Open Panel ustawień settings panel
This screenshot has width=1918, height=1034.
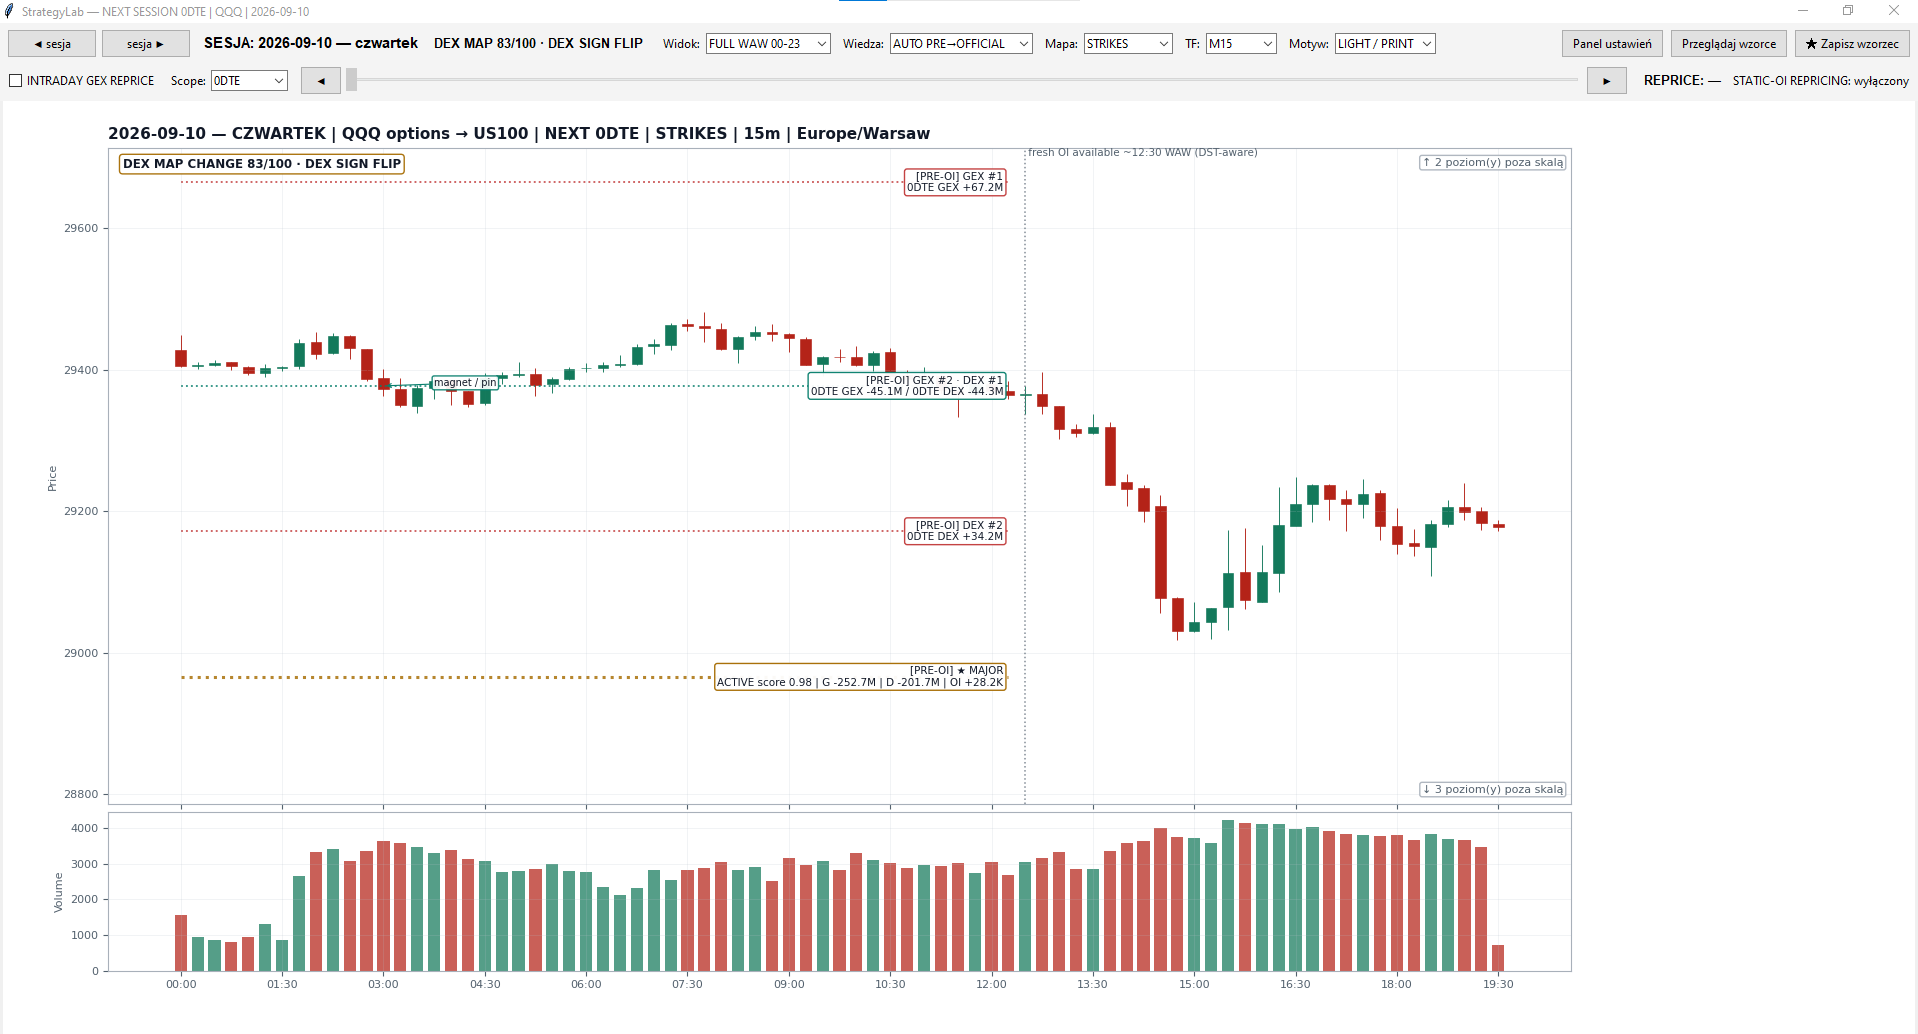(1612, 44)
